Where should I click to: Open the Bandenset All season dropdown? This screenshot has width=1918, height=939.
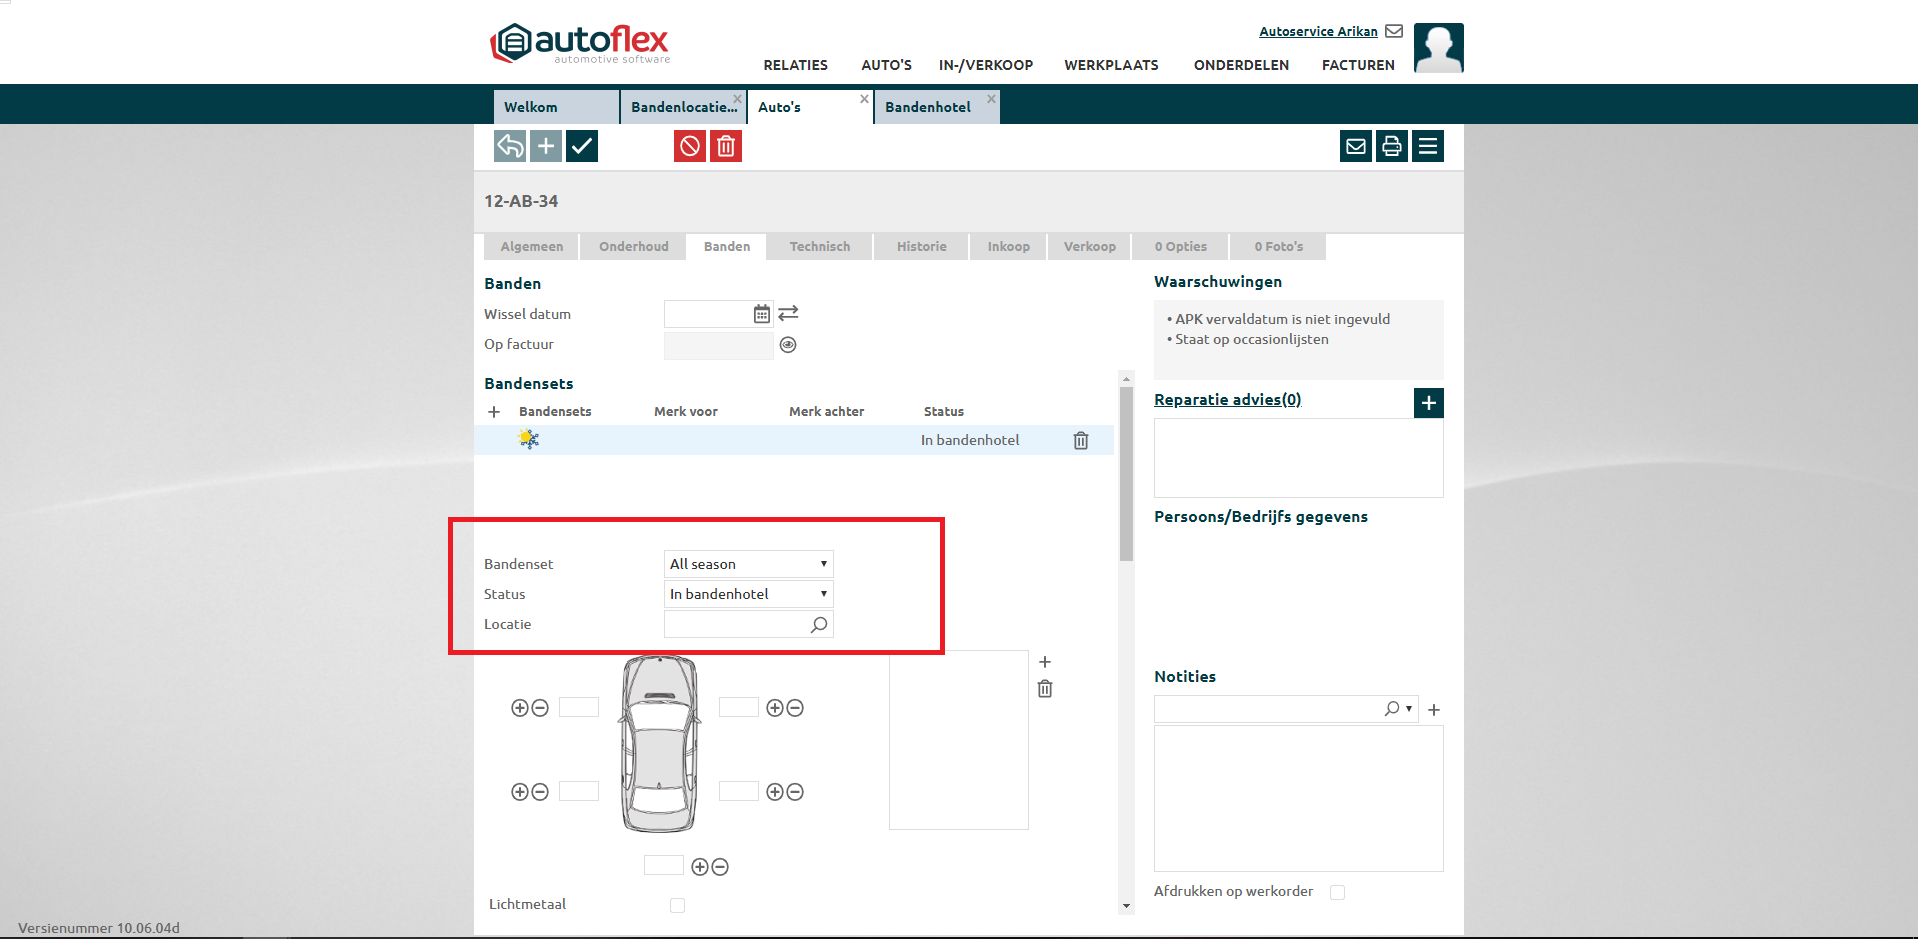click(748, 564)
